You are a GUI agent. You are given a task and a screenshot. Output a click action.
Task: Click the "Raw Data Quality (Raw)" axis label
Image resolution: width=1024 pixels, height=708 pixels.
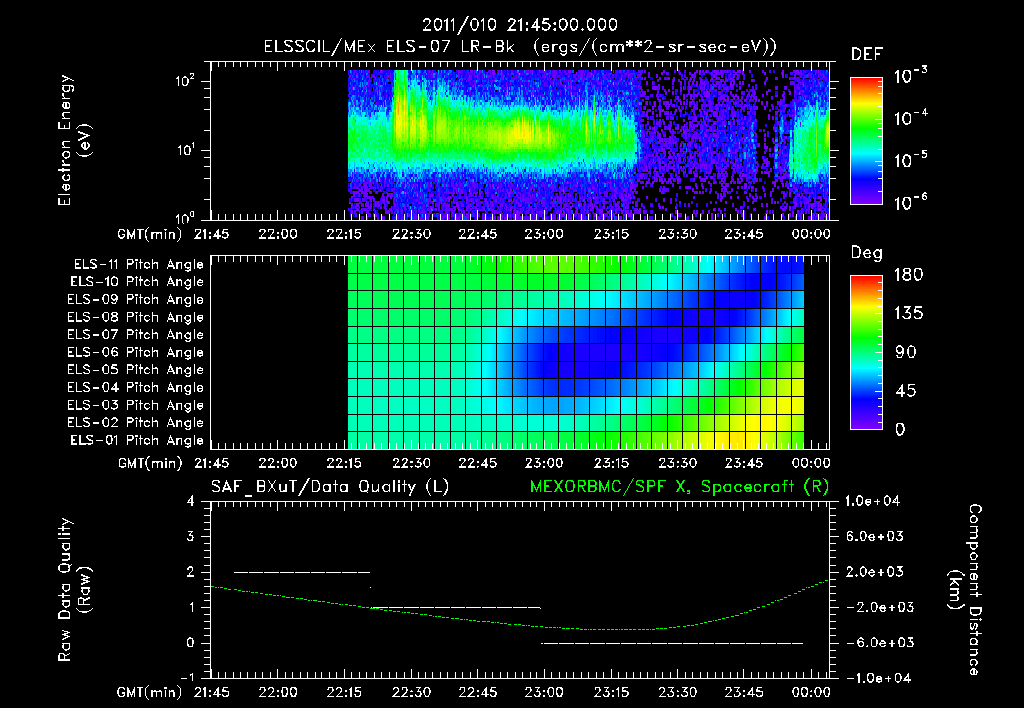tap(74, 590)
